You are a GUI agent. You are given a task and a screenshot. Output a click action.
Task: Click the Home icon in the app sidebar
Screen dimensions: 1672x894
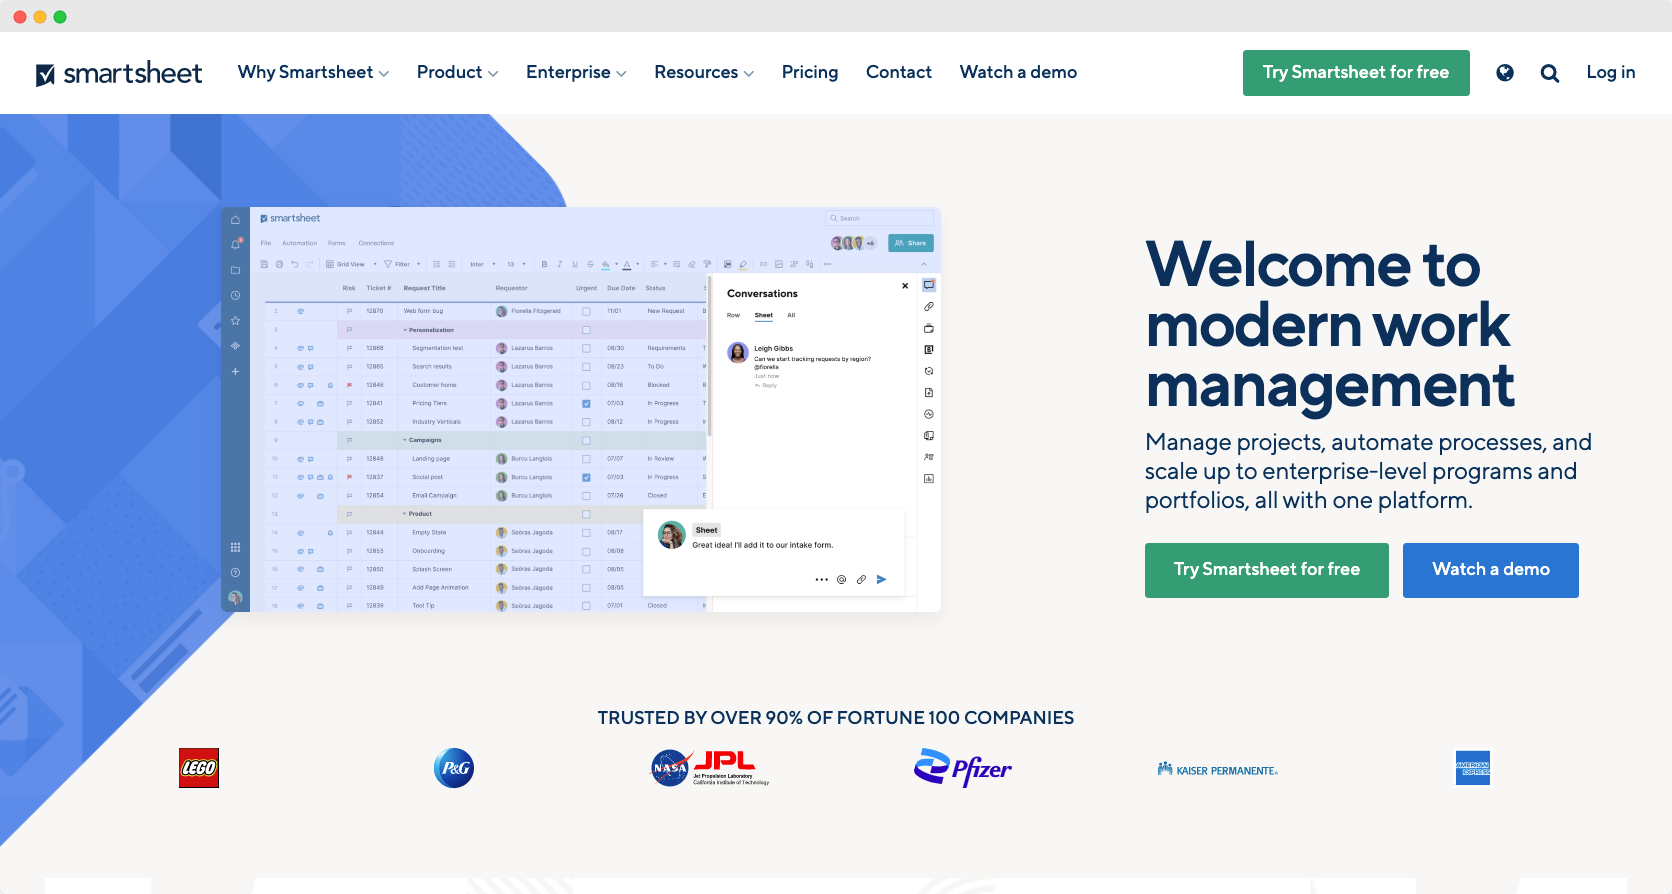(x=235, y=220)
